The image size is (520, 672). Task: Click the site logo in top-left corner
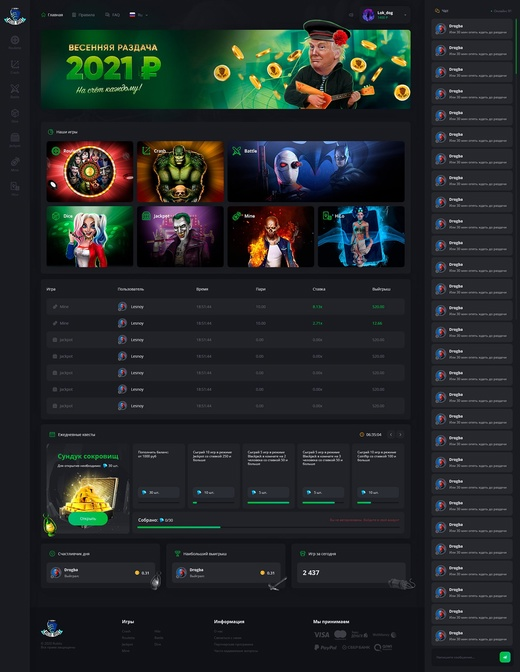[x=15, y=16]
